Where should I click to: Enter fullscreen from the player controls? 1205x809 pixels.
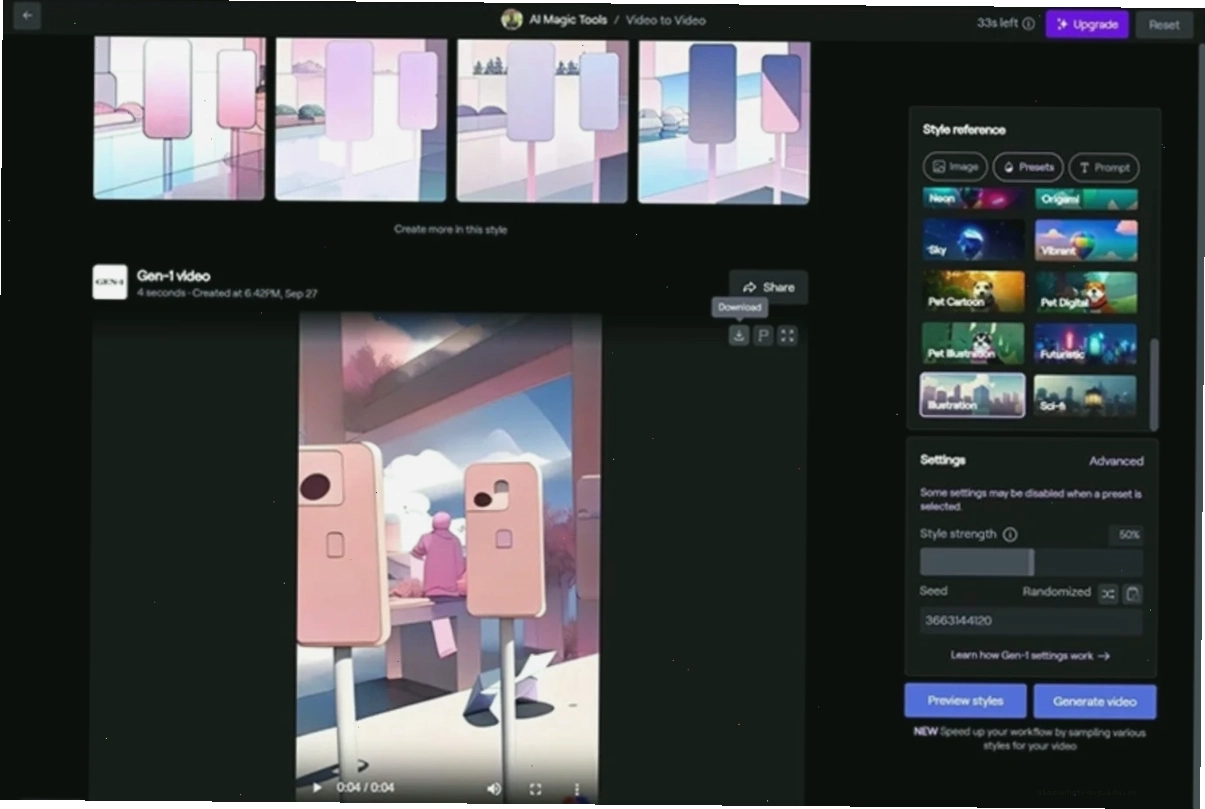(535, 789)
